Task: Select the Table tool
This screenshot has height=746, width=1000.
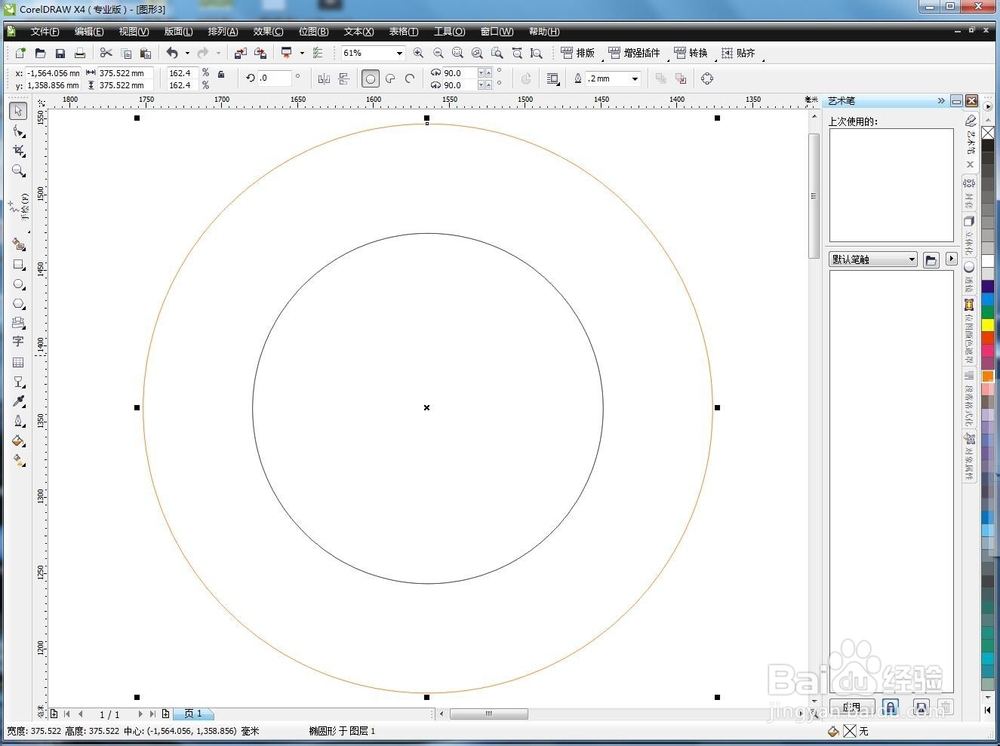Action: coord(18,362)
